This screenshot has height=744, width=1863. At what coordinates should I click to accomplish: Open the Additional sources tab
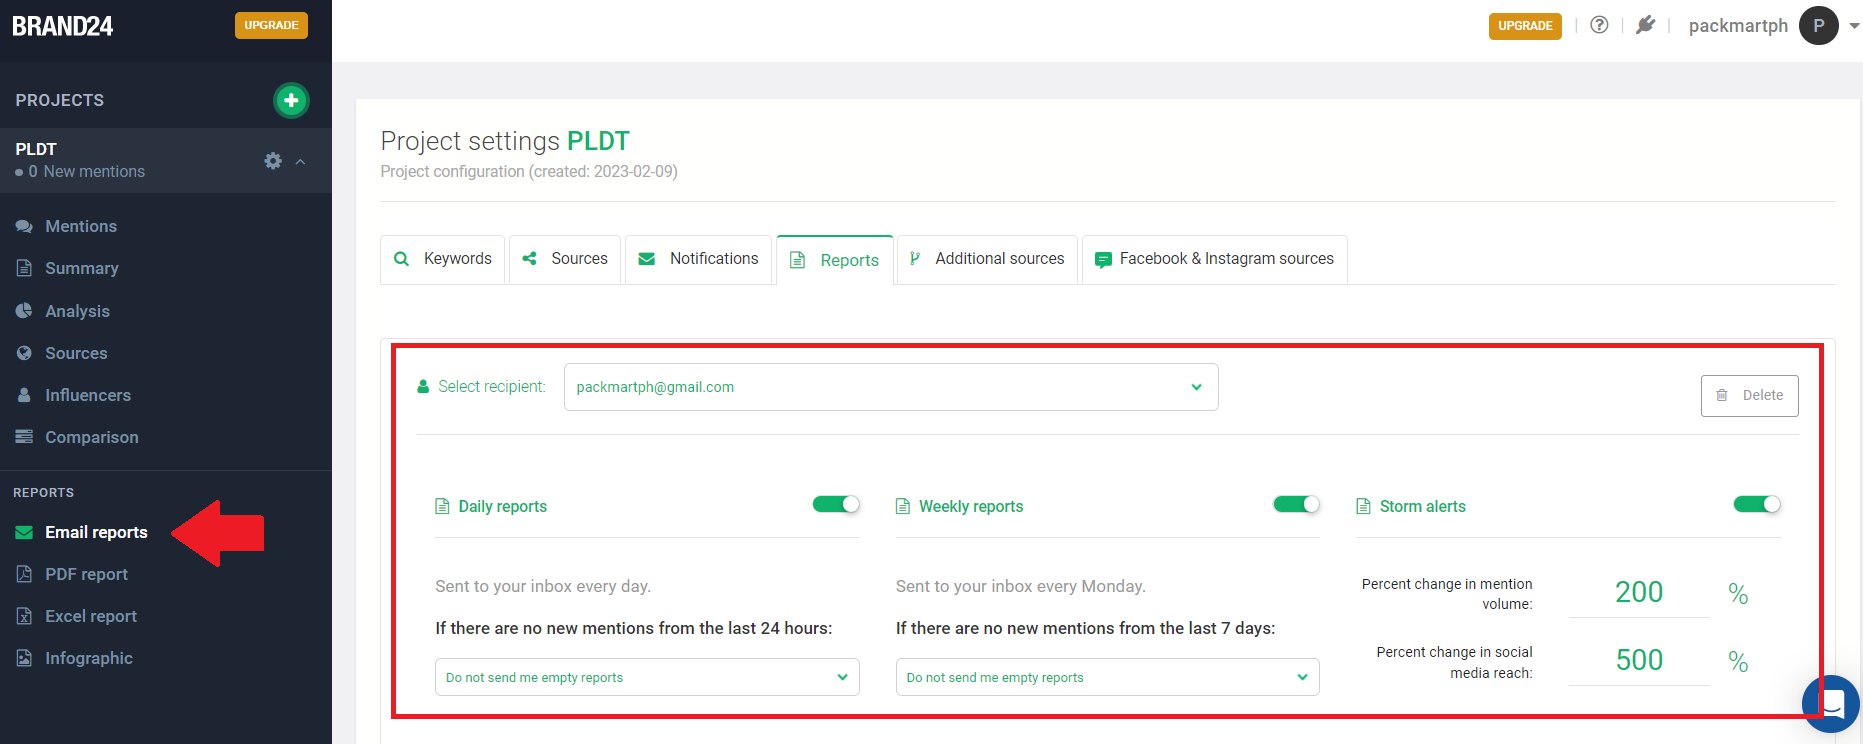tap(987, 259)
